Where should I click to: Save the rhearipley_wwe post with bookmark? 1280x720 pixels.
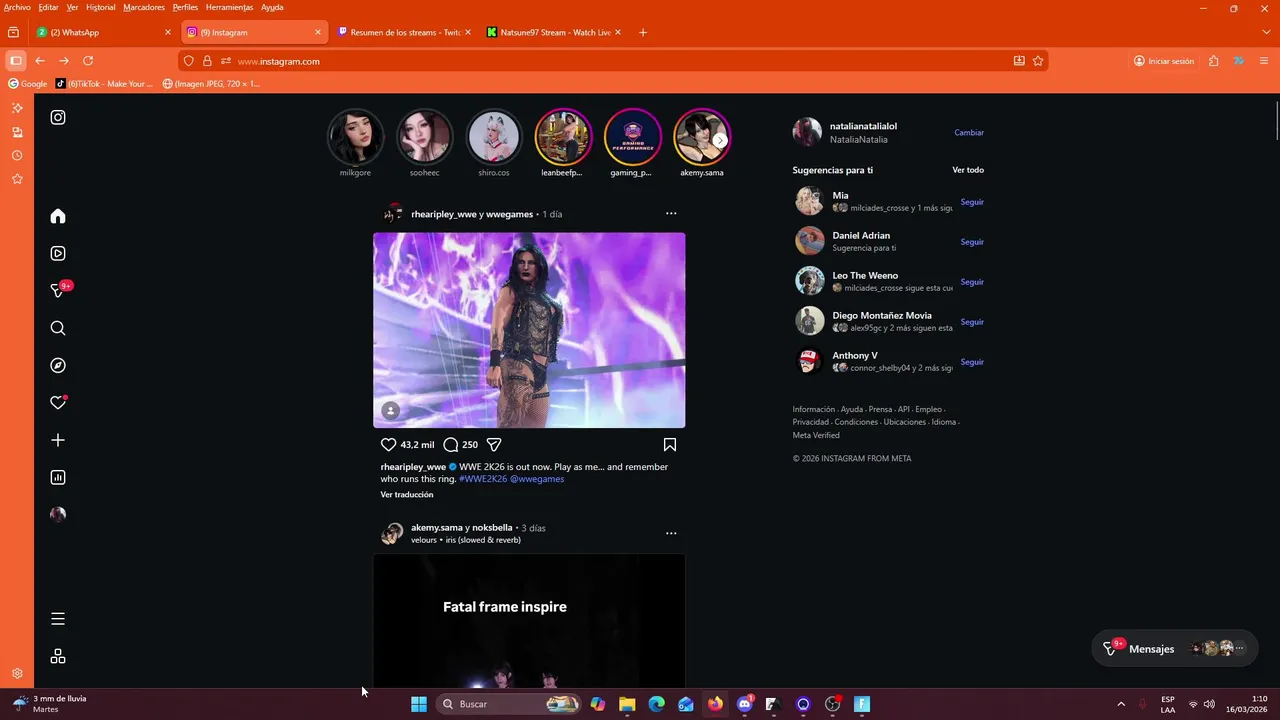(x=670, y=444)
